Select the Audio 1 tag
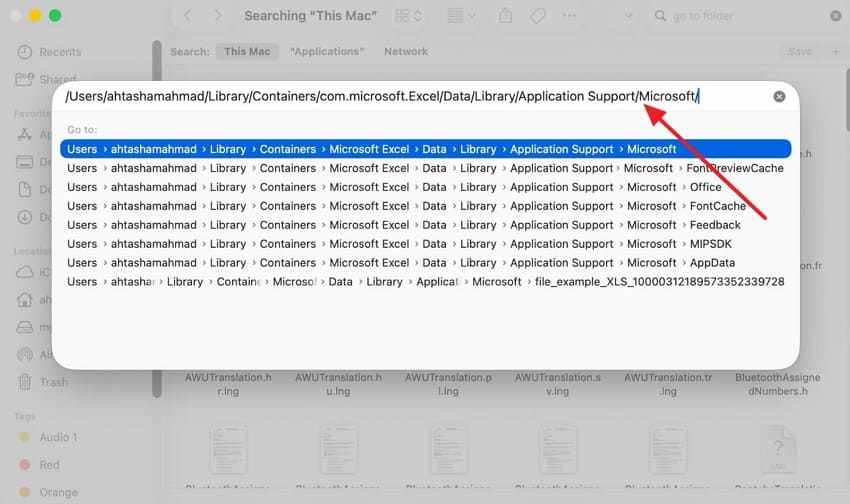The width and height of the screenshot is (850, 504). [x=49, y=437]
